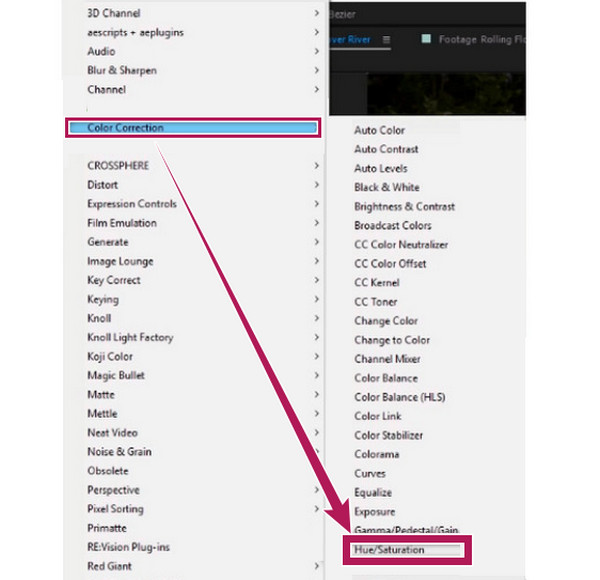The image size is (600, 580).
Task: Open the Noise & Grain category
Action: [x=119, y=452]
